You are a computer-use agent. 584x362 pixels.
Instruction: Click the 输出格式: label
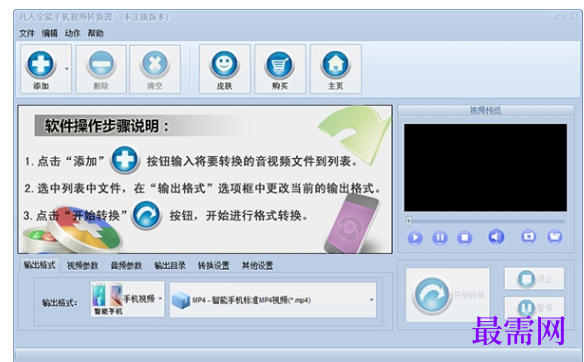point(60,303)
